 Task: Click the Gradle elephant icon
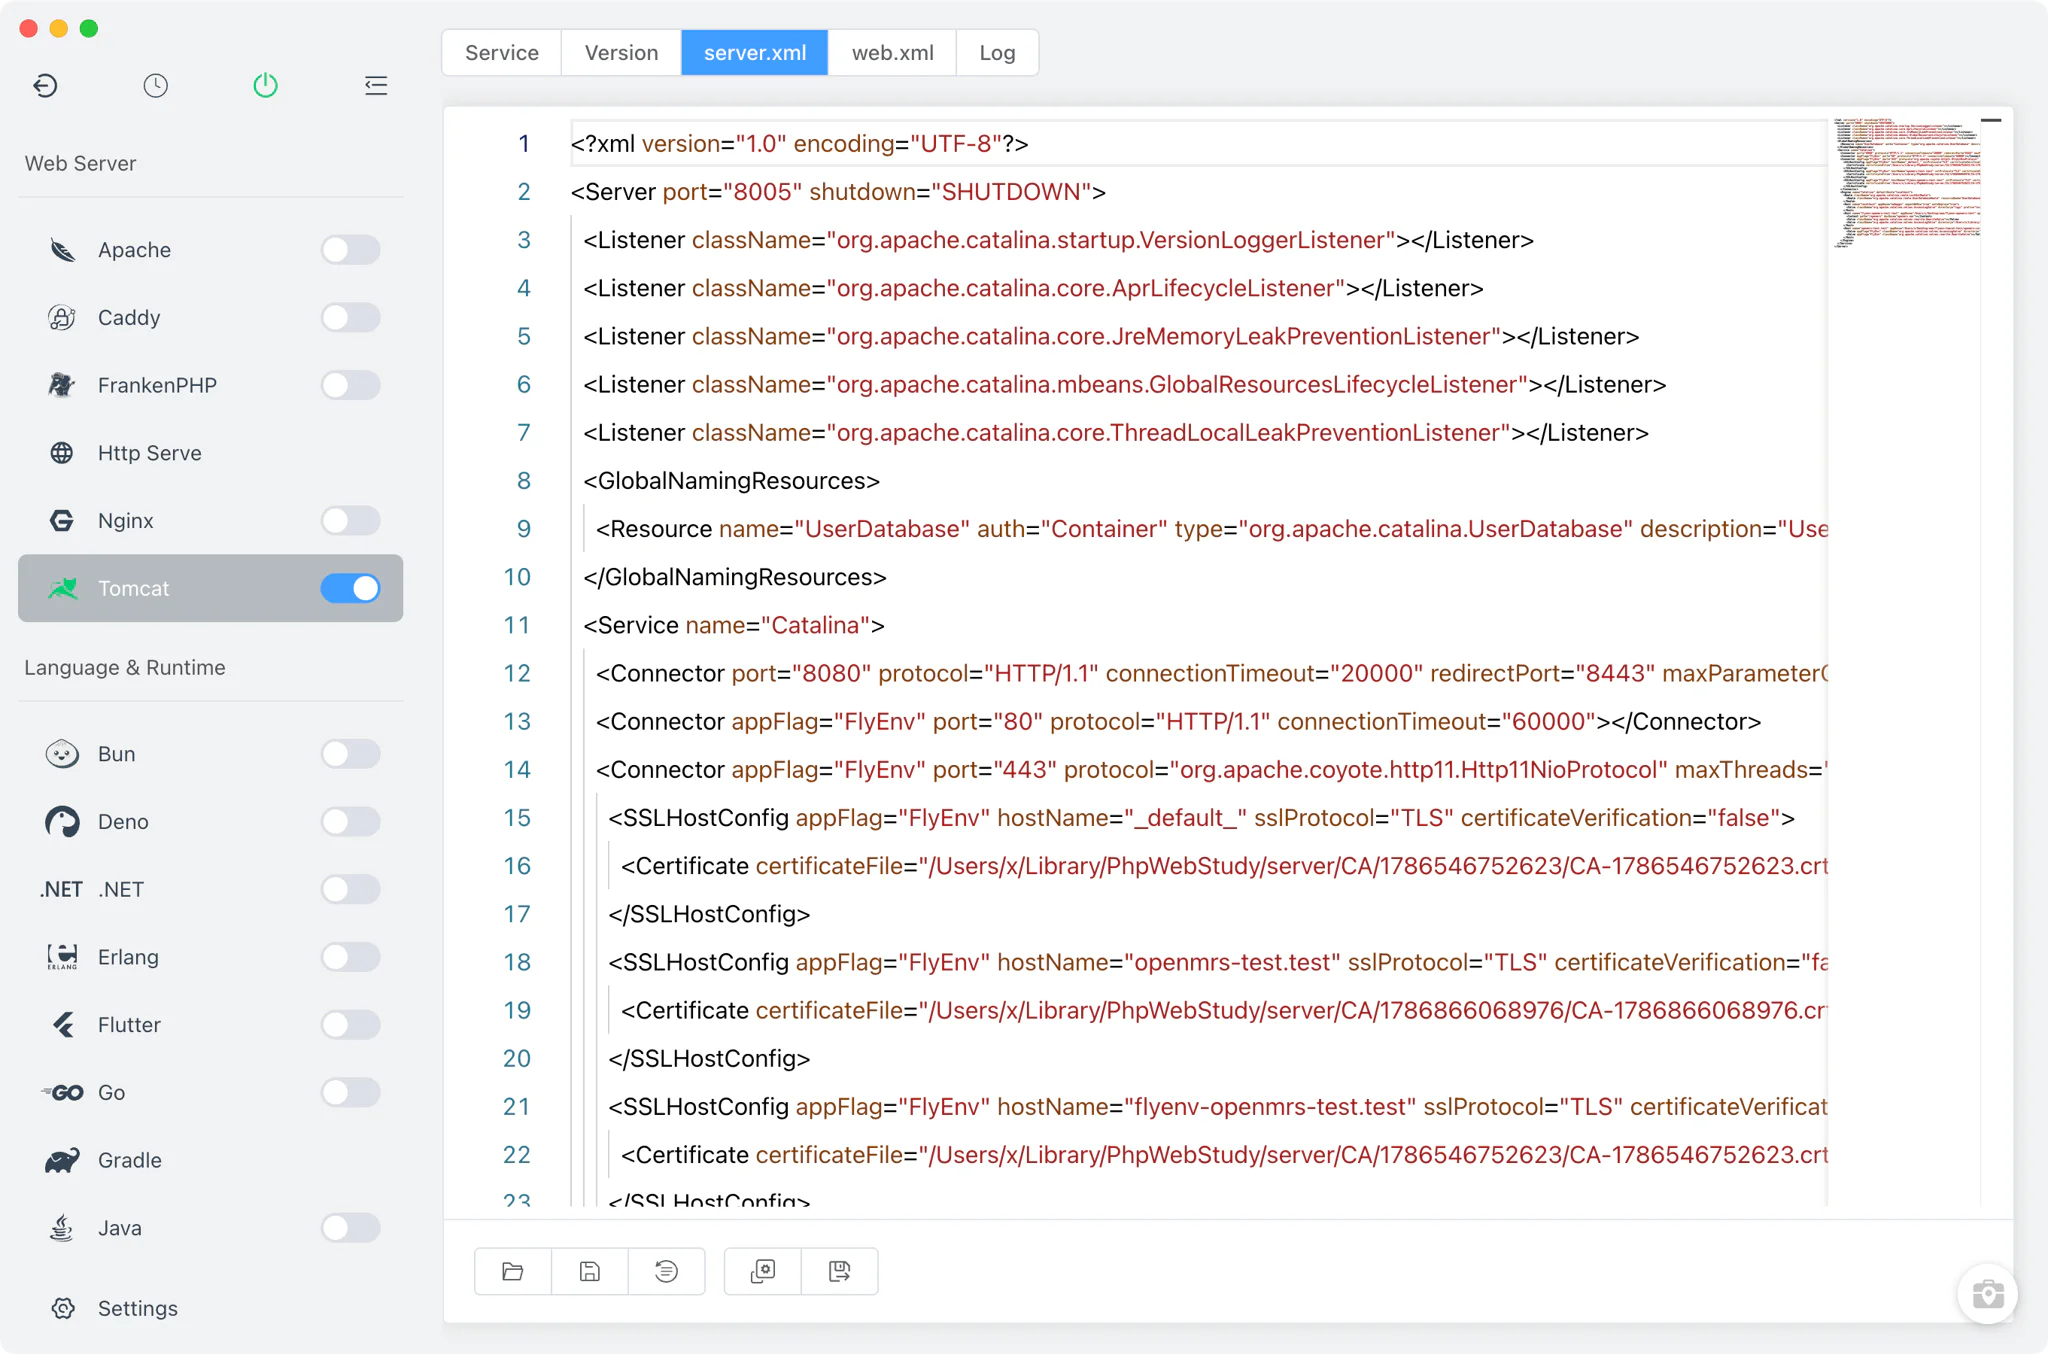pos(62,1160)
